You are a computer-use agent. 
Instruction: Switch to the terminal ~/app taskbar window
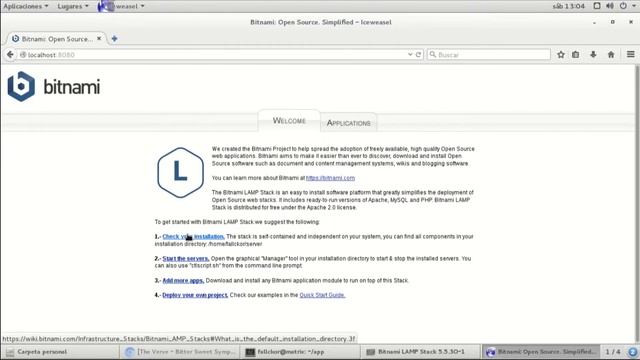pyautogui.click(x=300, y=351)
